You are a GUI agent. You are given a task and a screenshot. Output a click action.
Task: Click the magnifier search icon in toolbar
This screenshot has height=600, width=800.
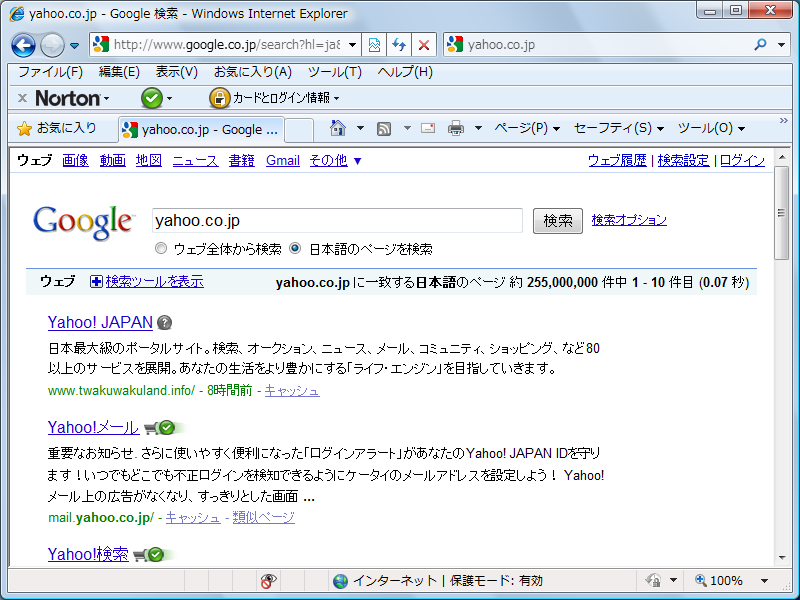(760, 45)
